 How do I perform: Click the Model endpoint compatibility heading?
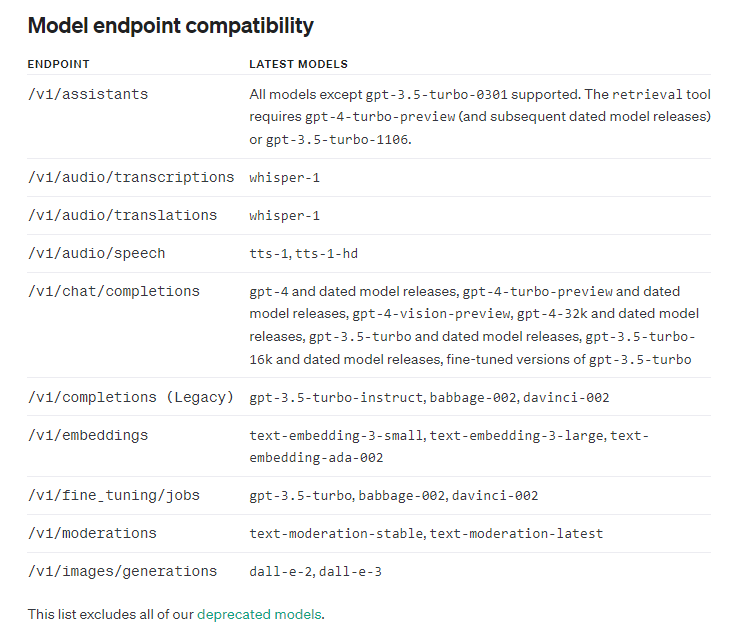170,26
